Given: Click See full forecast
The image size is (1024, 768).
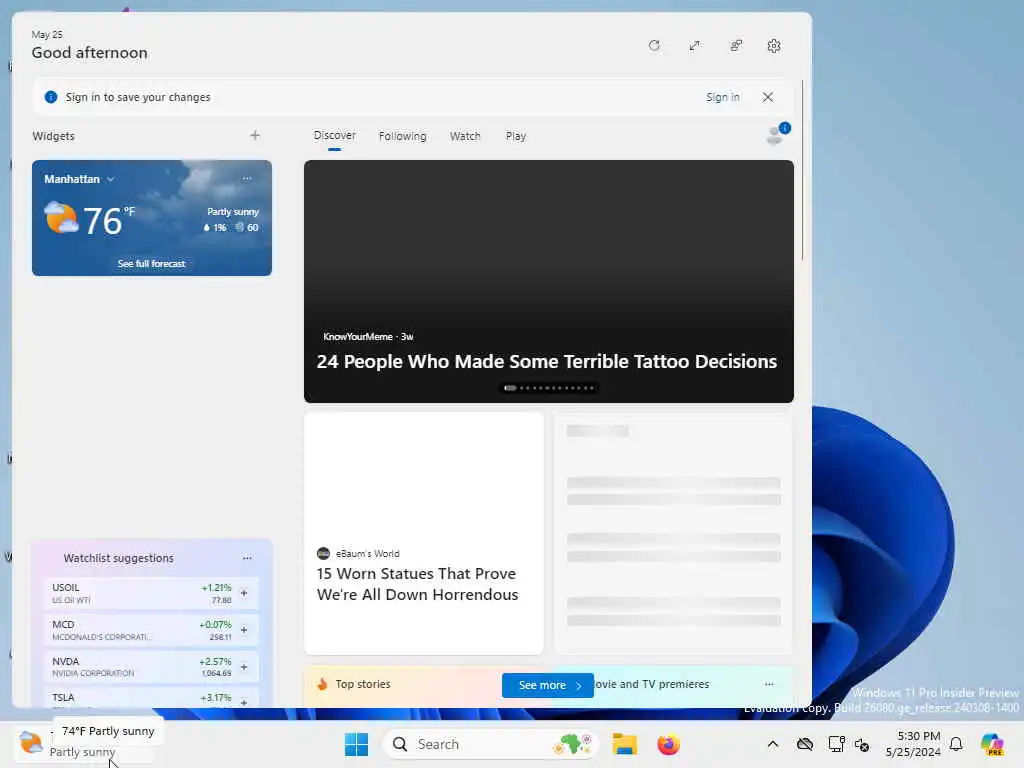Looking at the screenshot, I should click(152, 263).
